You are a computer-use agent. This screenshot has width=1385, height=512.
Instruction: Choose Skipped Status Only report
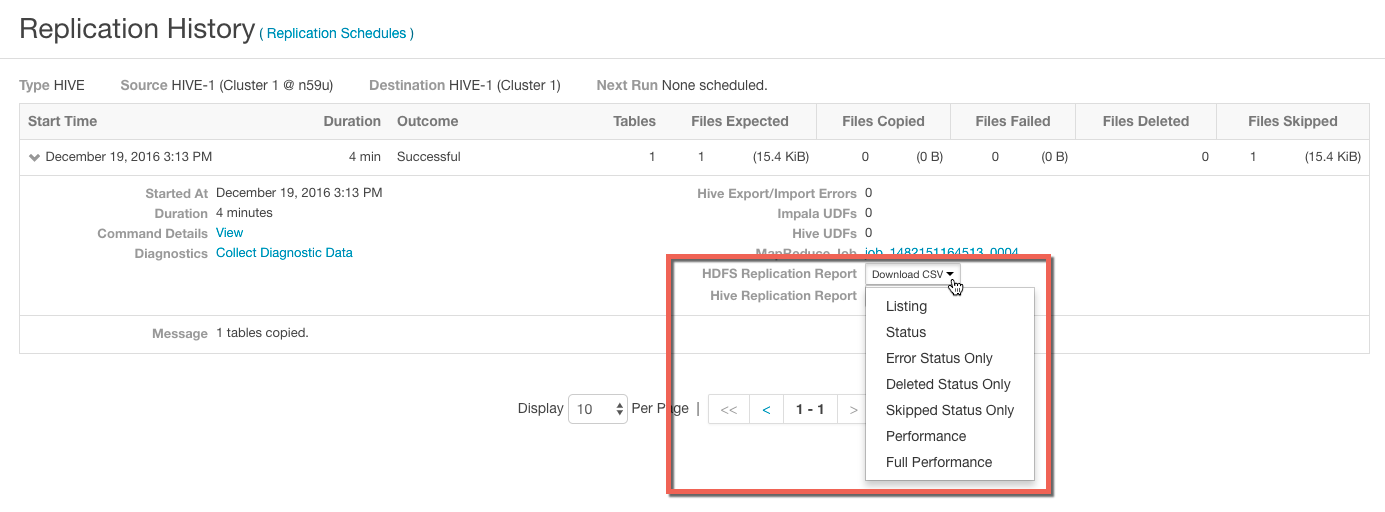[950, 410]
